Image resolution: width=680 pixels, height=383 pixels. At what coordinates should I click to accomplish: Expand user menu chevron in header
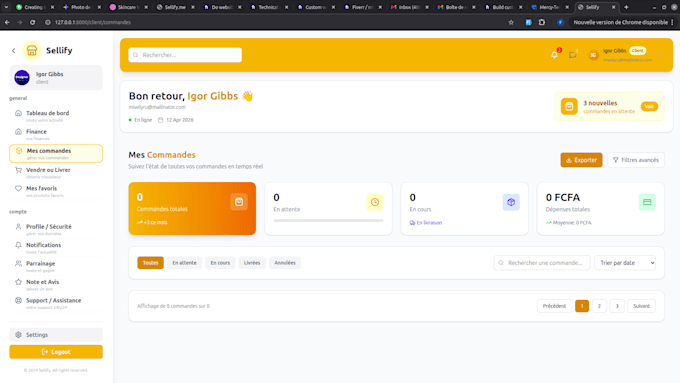pyautogui.click(x=659, y=55)
